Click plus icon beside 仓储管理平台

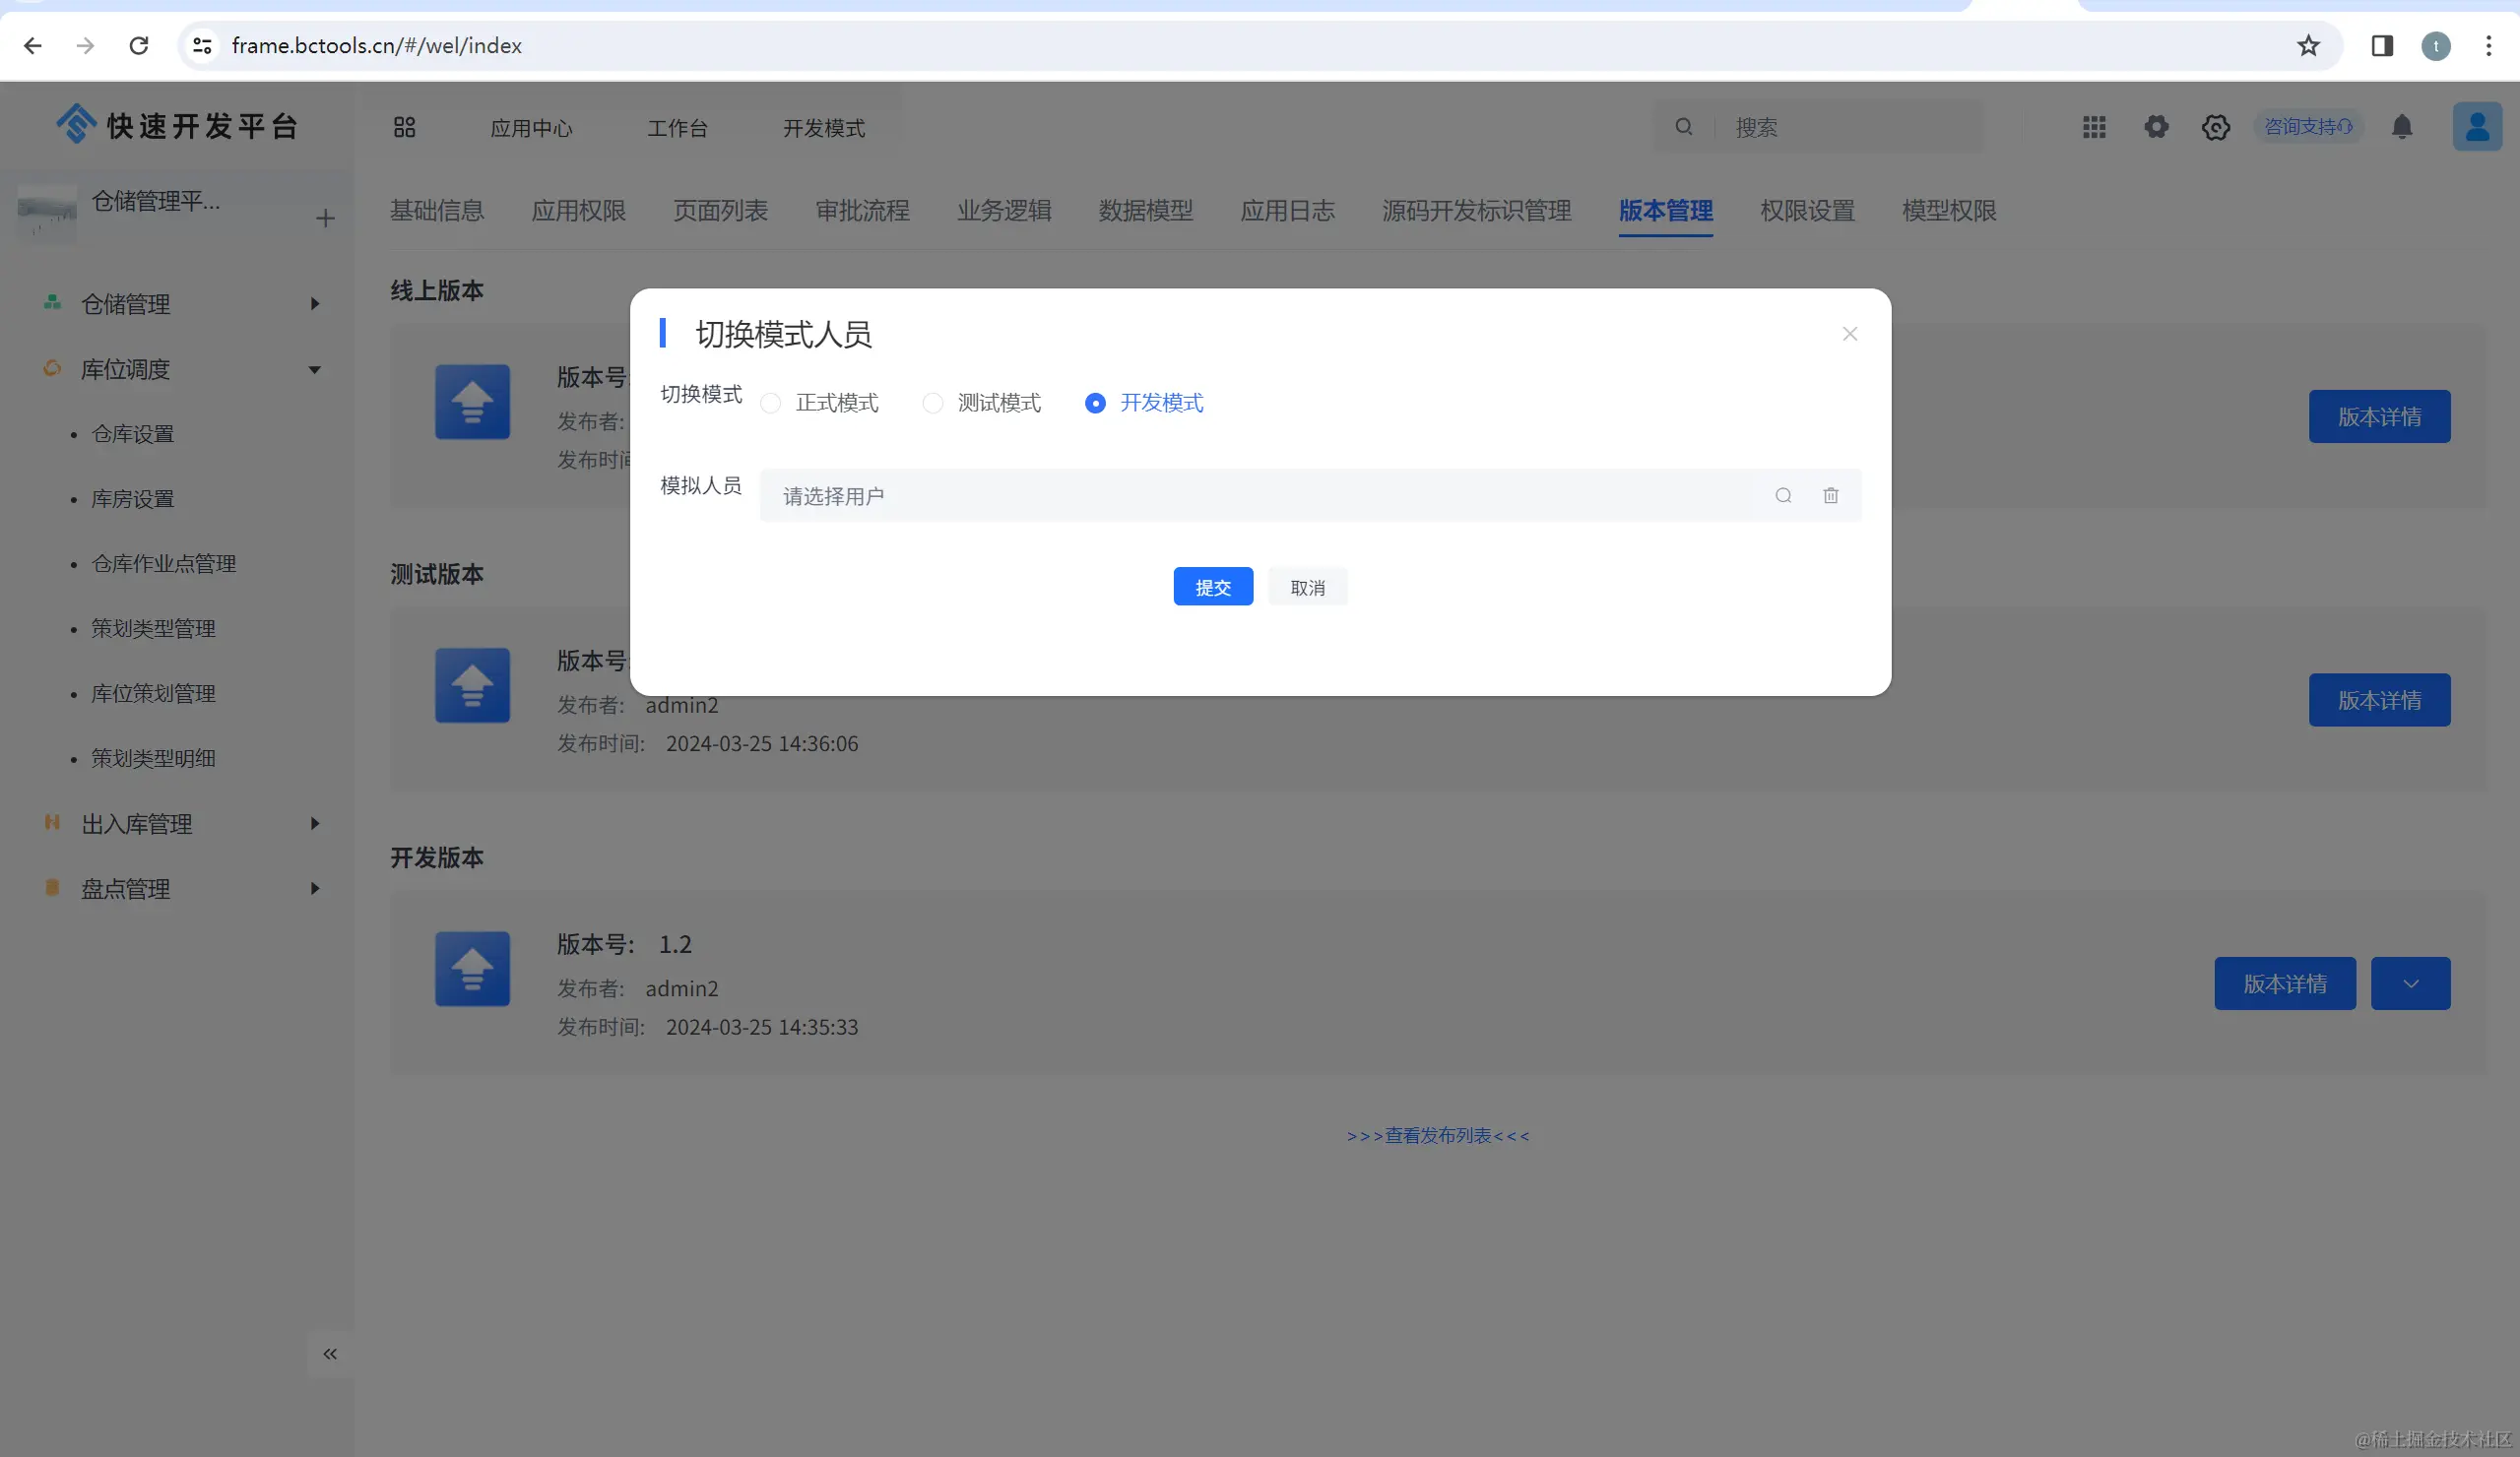click(x=325, y=218)
